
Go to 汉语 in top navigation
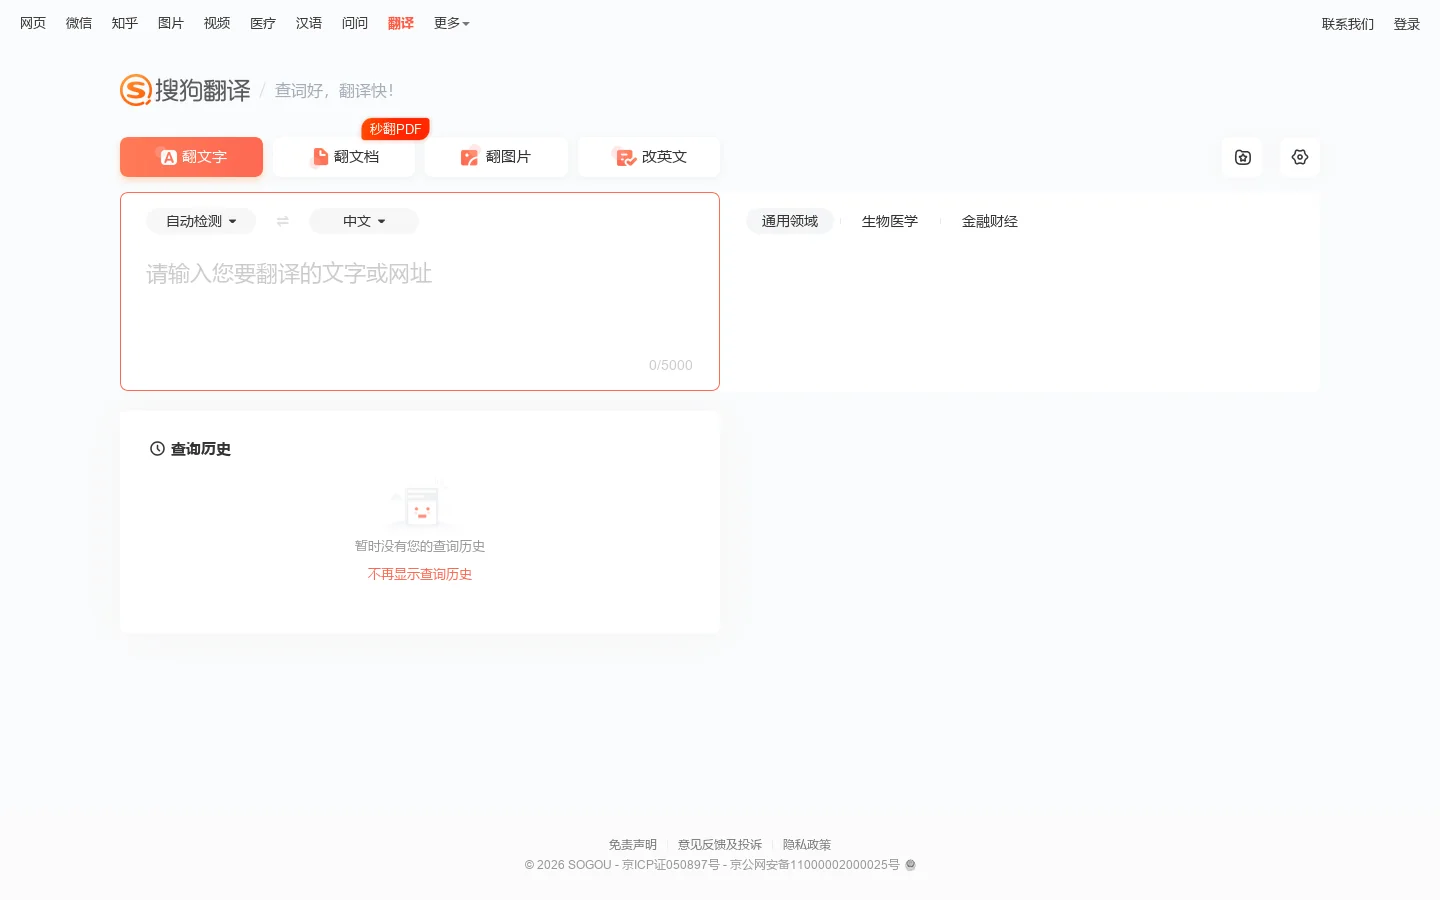coord(309,23)
